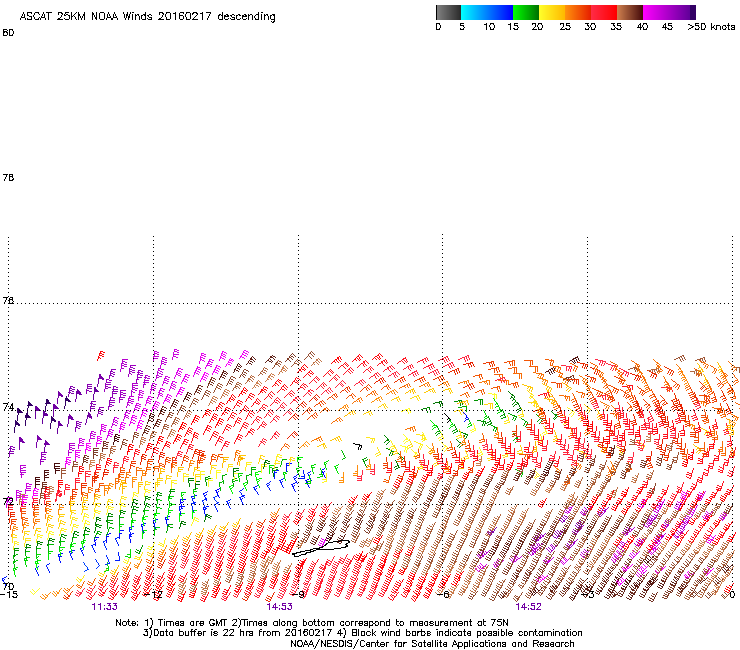Image resolution: width=740 pixels, height=650 pixels.
Task: Click the orange 25-30 knots color segment
Action: click(x=578, y=12)
